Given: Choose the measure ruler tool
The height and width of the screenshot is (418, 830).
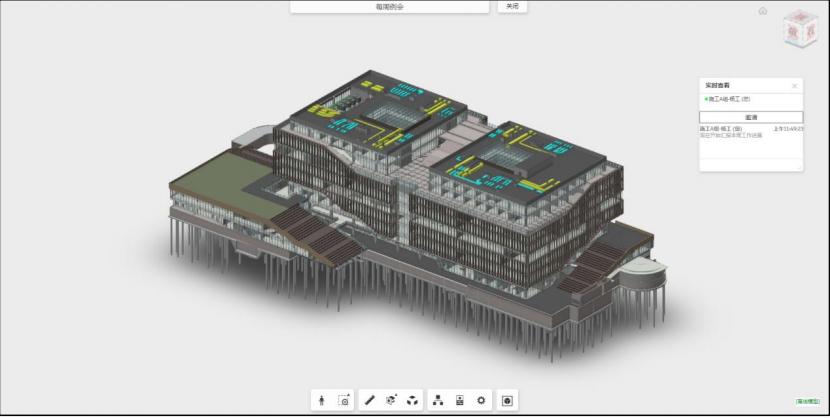Looking at the screenshot, I should [x=370, y=401].
